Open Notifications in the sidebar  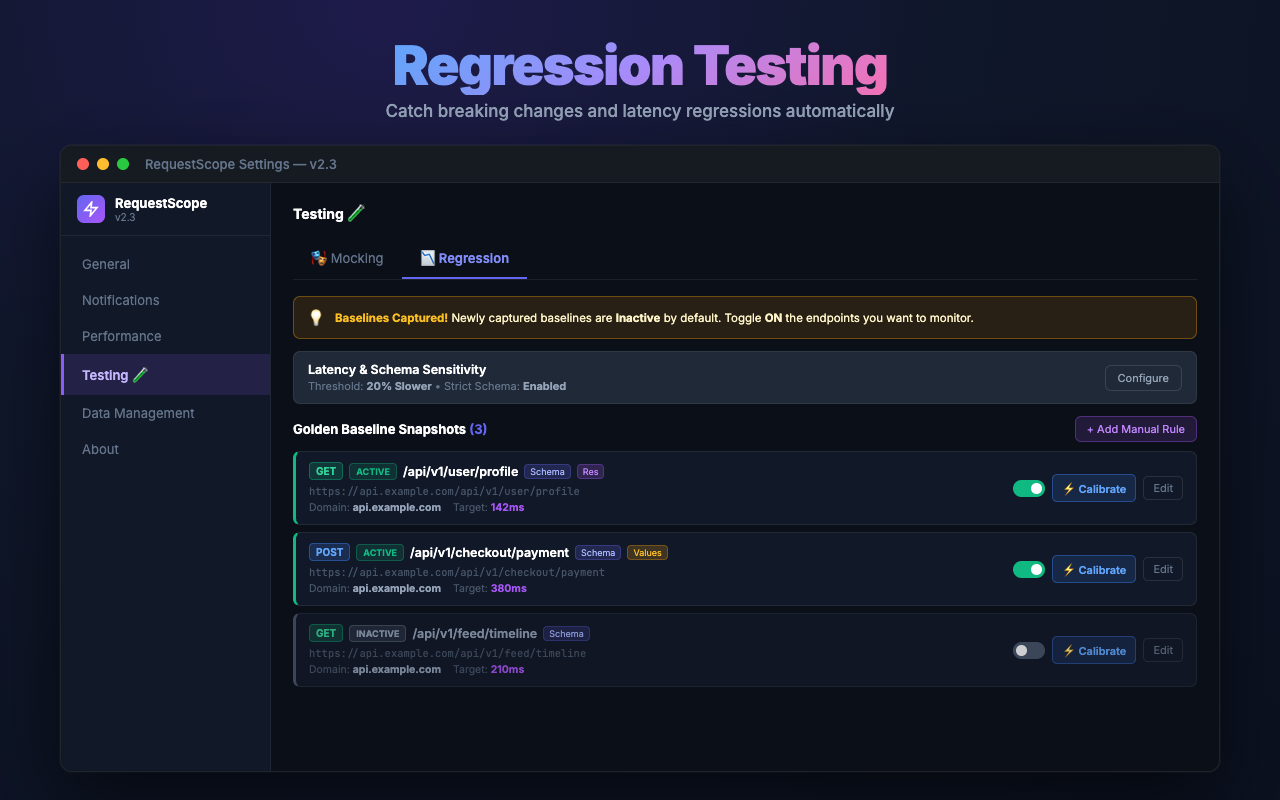165,300
